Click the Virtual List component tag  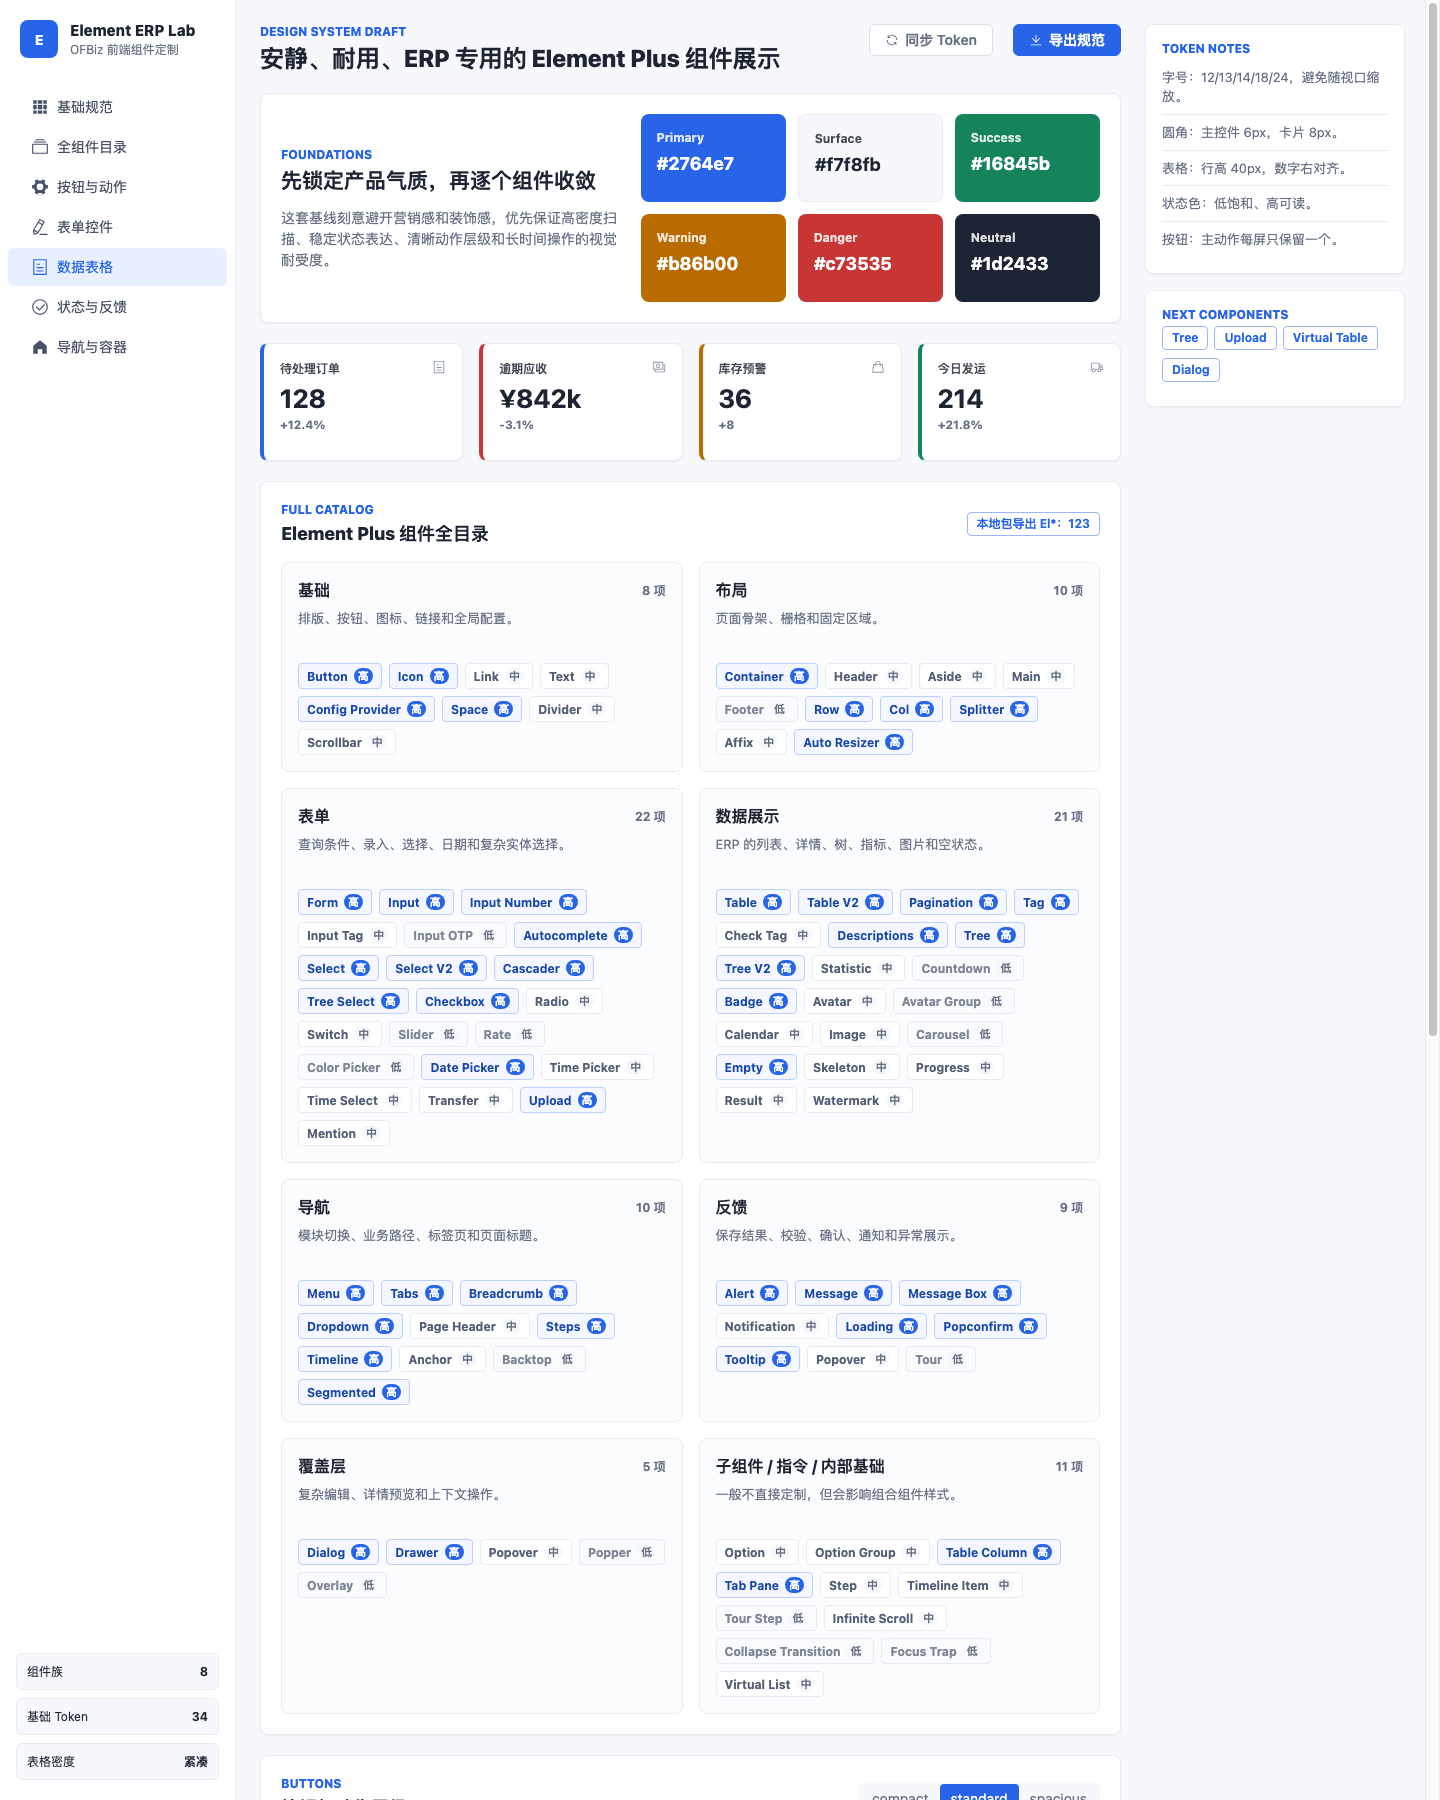point(769,1685)
